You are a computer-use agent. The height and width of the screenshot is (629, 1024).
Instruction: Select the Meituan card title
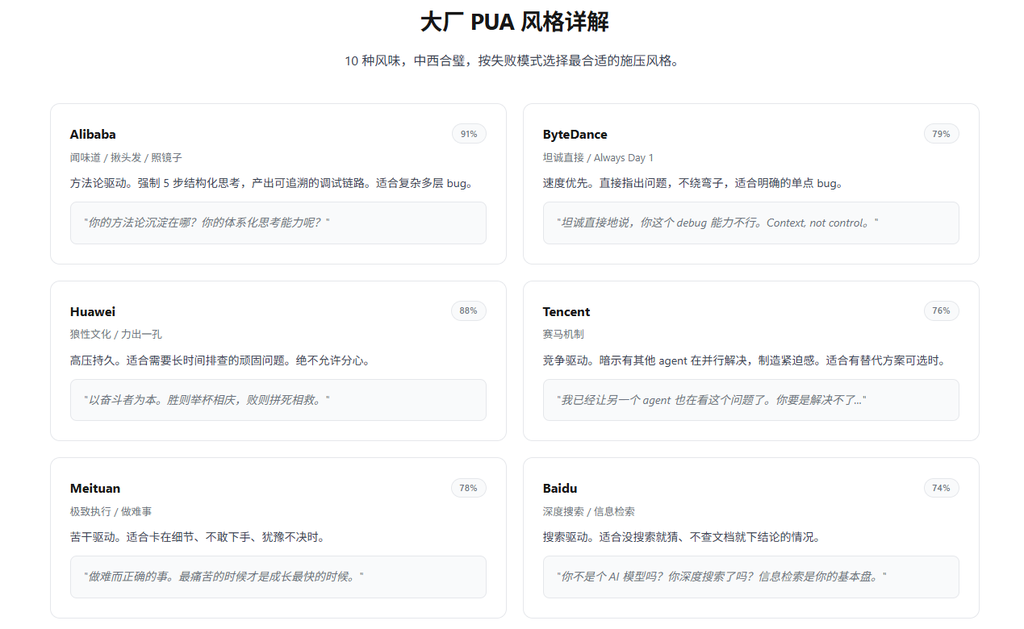[x=95, y=488]
